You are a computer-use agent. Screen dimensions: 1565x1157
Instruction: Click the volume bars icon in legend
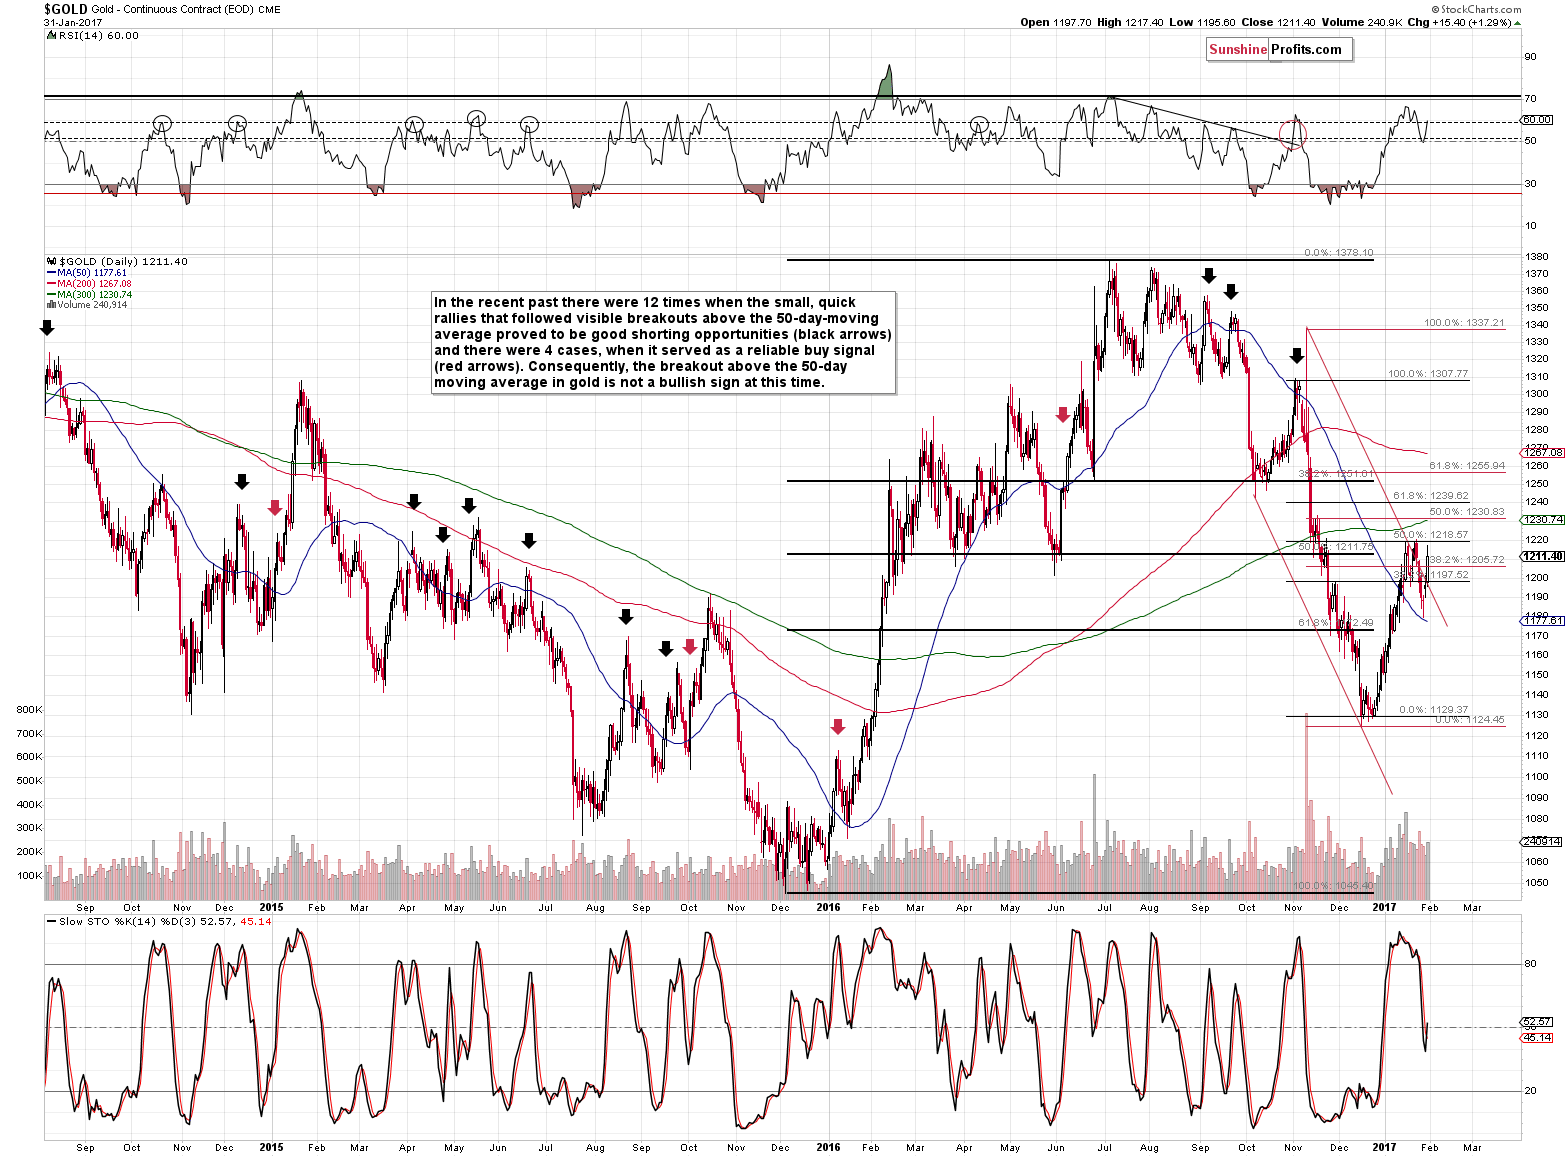click(x=51, y=305)
